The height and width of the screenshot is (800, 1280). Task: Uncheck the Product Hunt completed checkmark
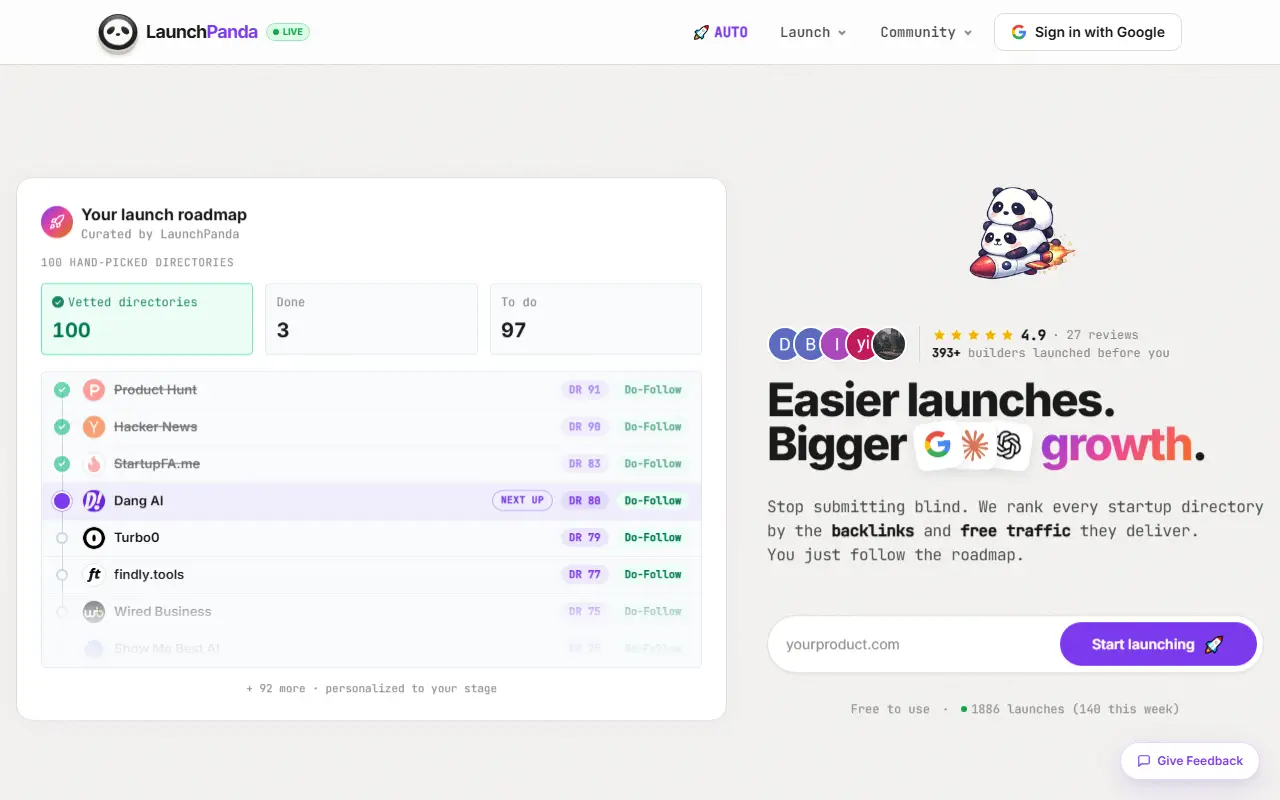[62, 390]
